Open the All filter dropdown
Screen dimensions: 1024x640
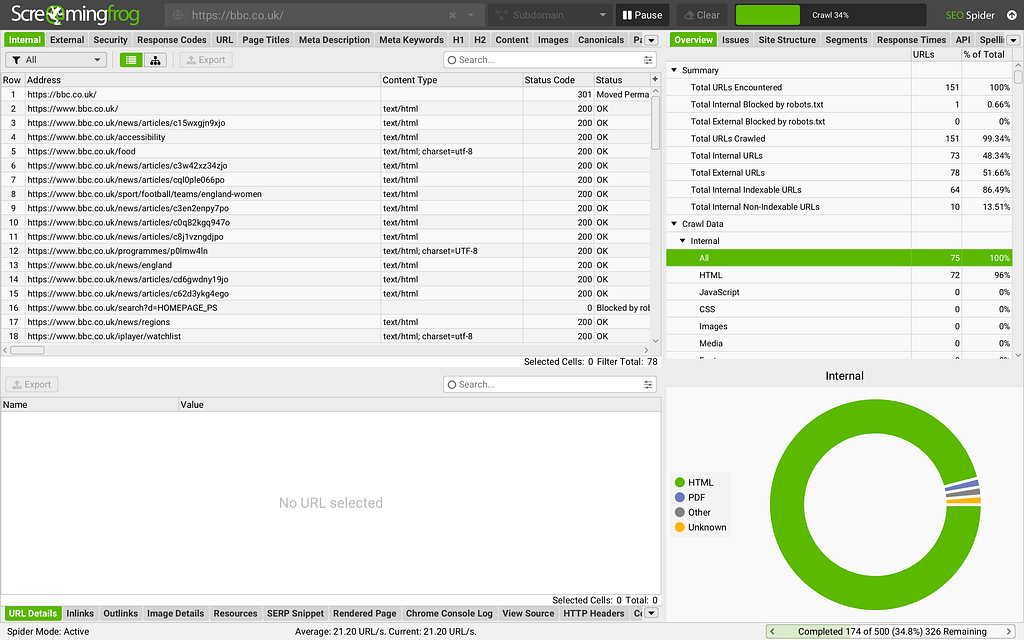point(55,60)
